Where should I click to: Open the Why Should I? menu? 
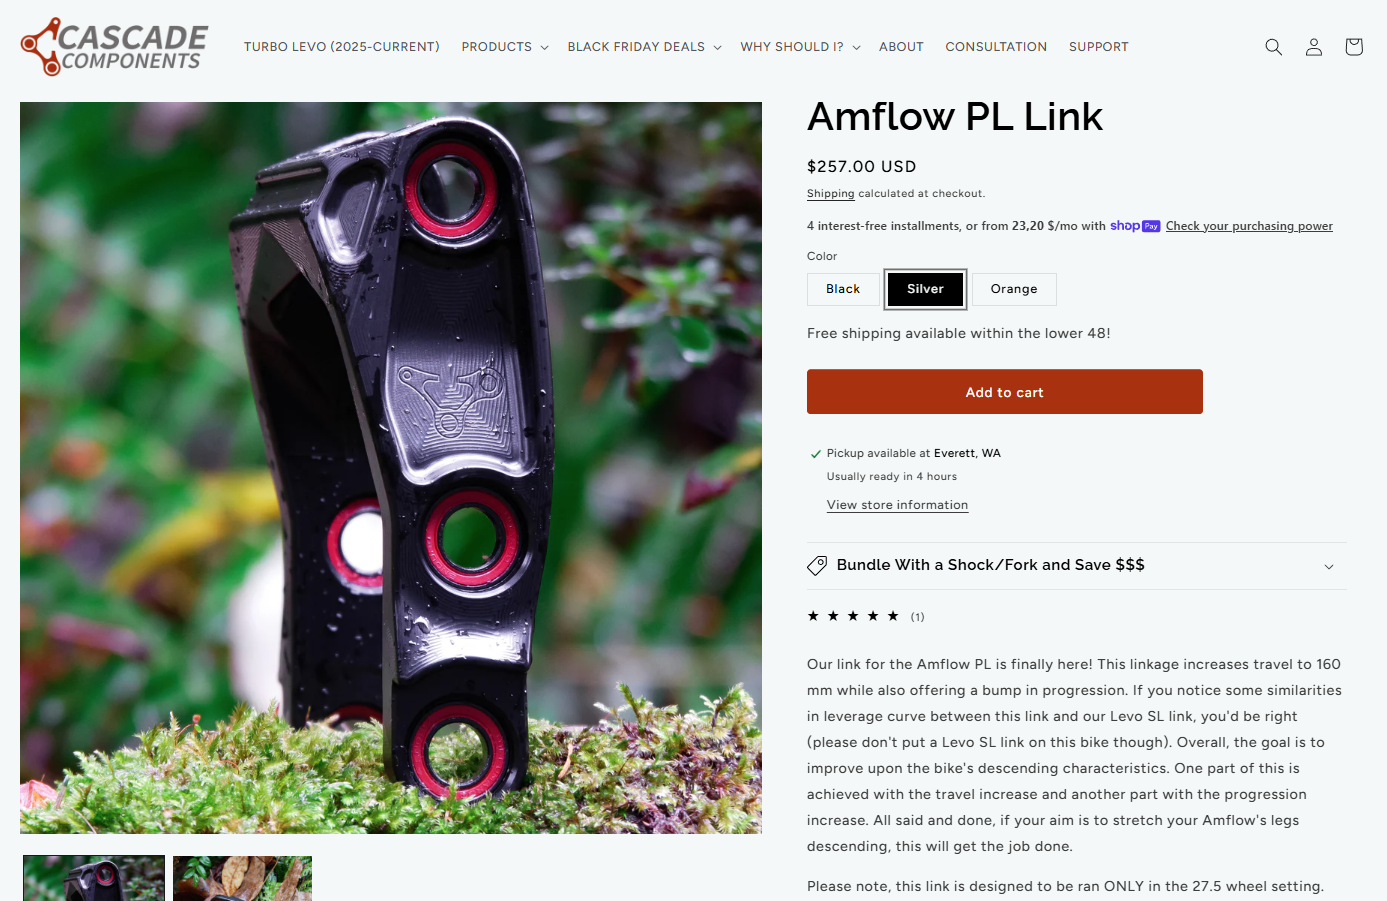800,47
